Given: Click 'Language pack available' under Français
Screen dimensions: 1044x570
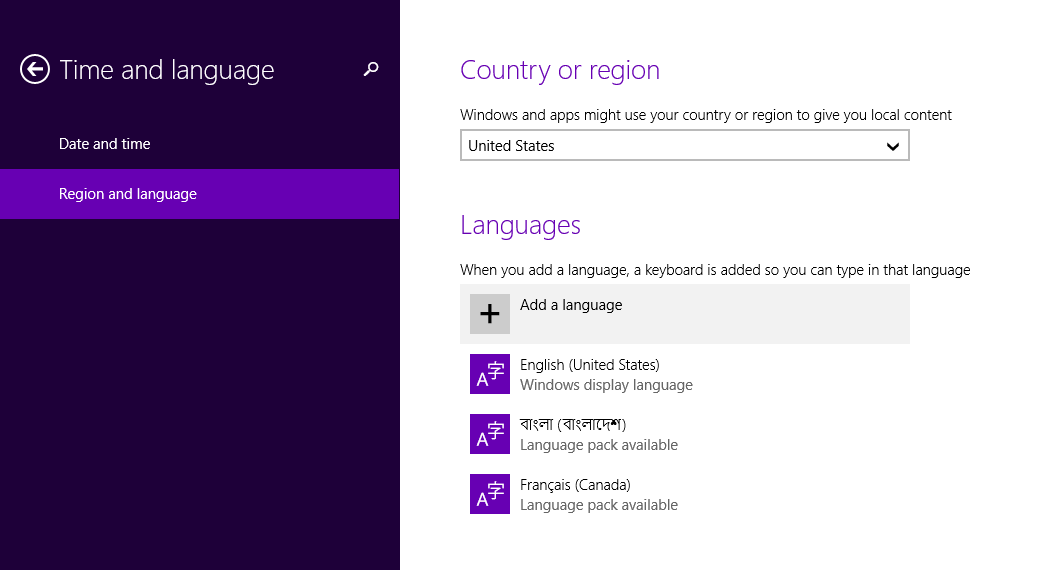Looking at the screenshot, I should [598, 505].
